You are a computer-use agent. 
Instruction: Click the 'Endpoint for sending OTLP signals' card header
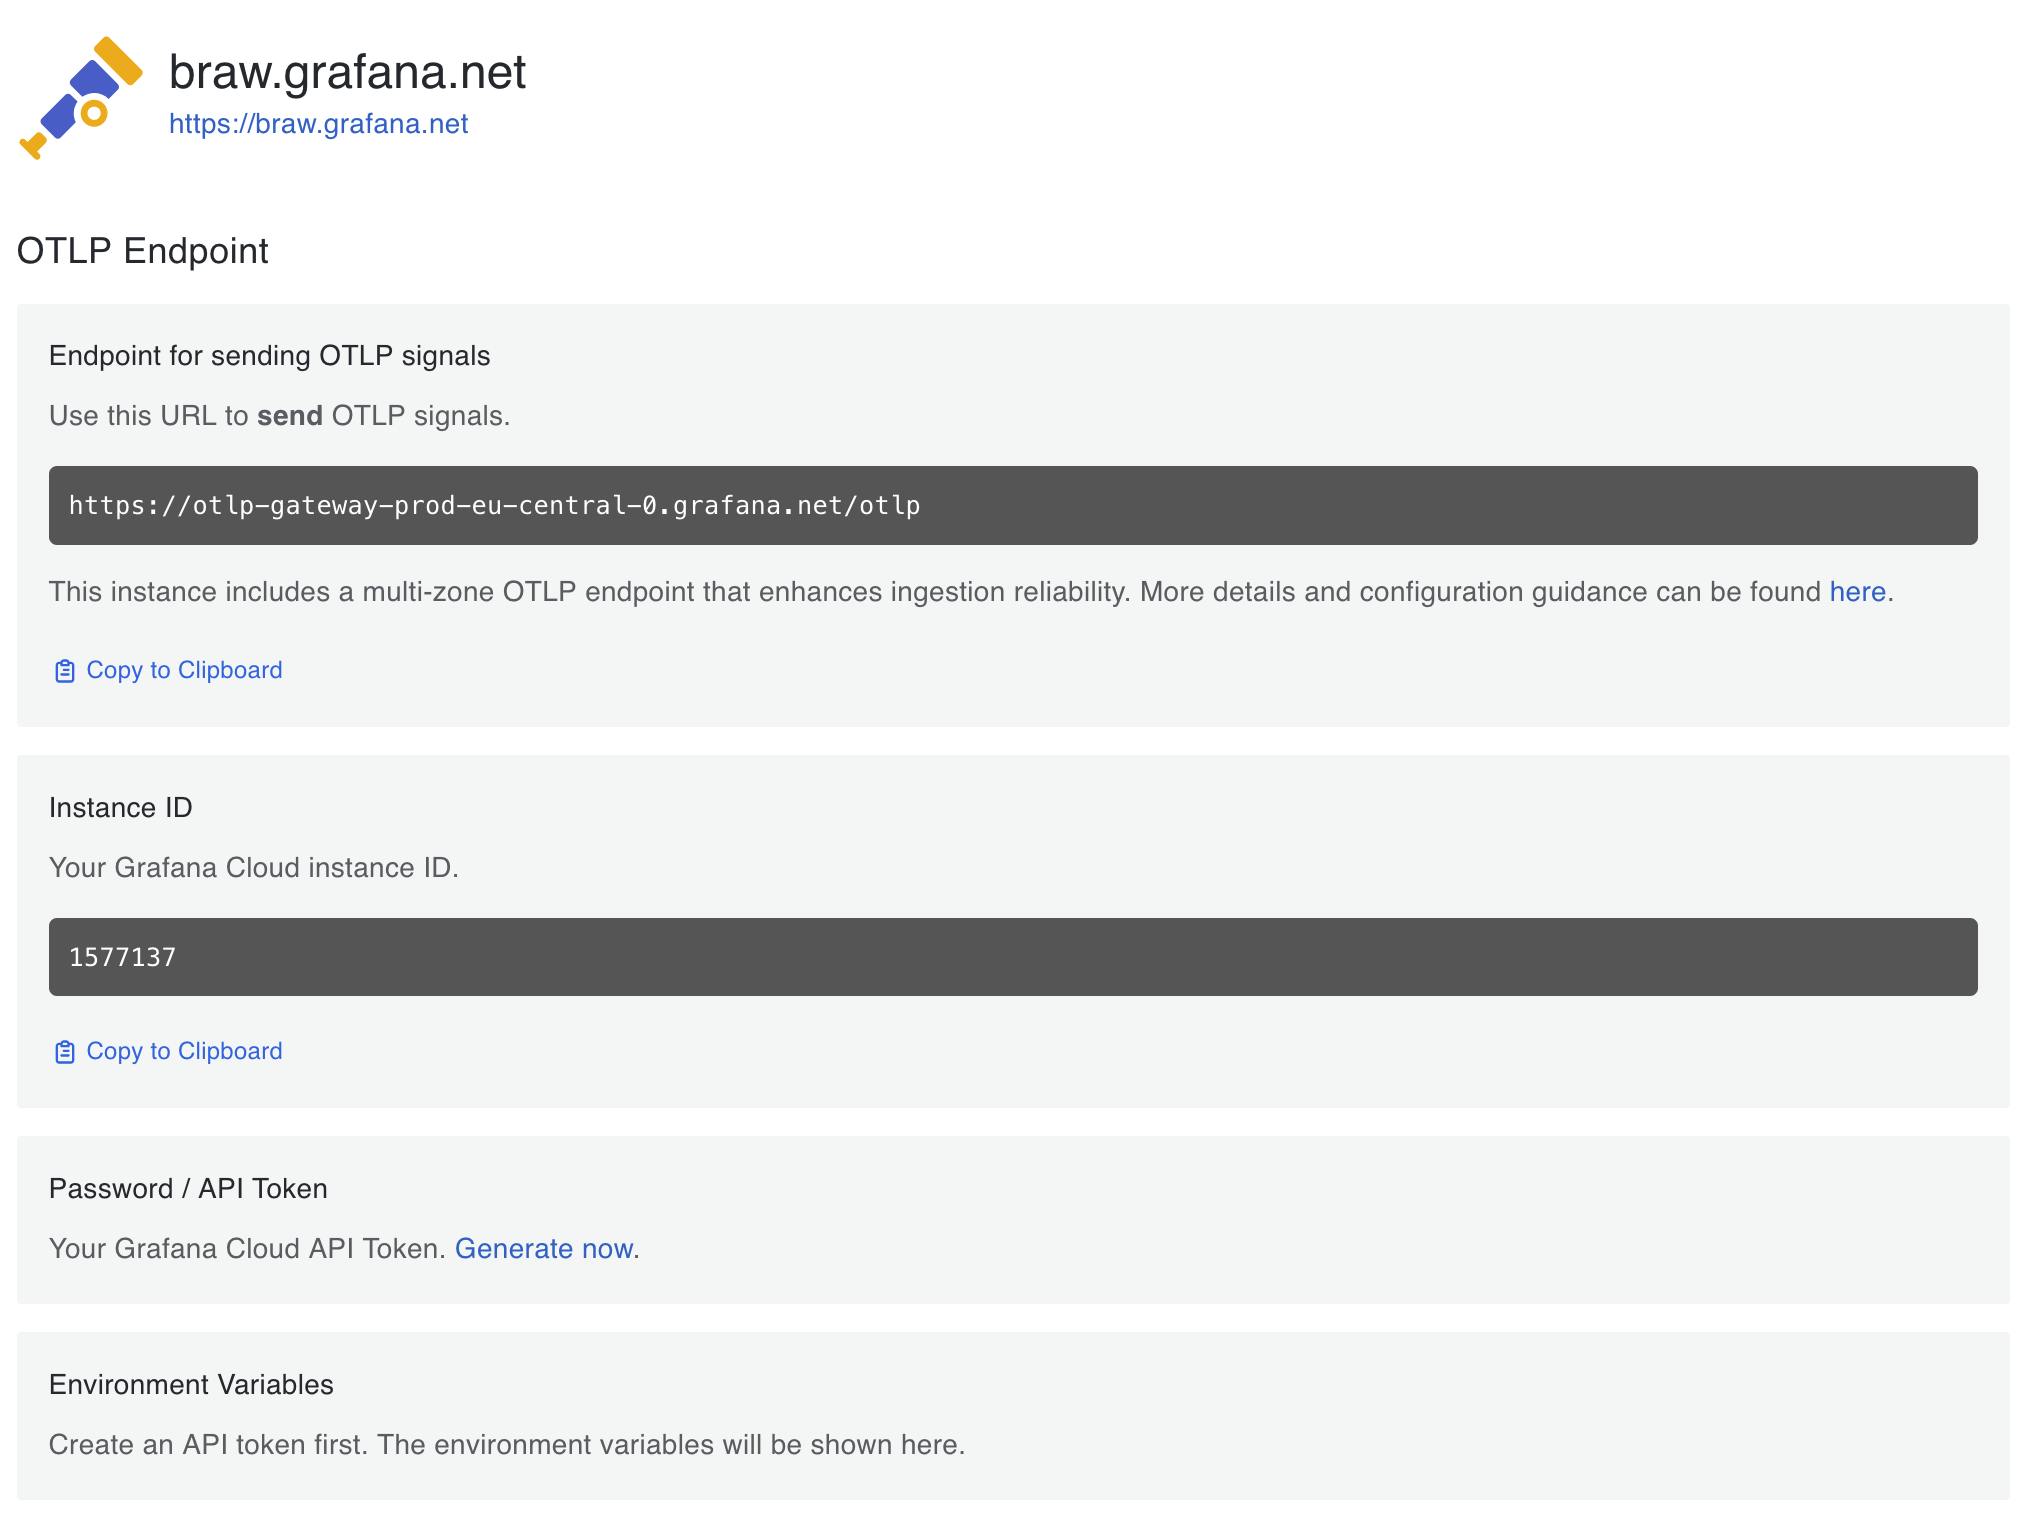click(269, 355)
